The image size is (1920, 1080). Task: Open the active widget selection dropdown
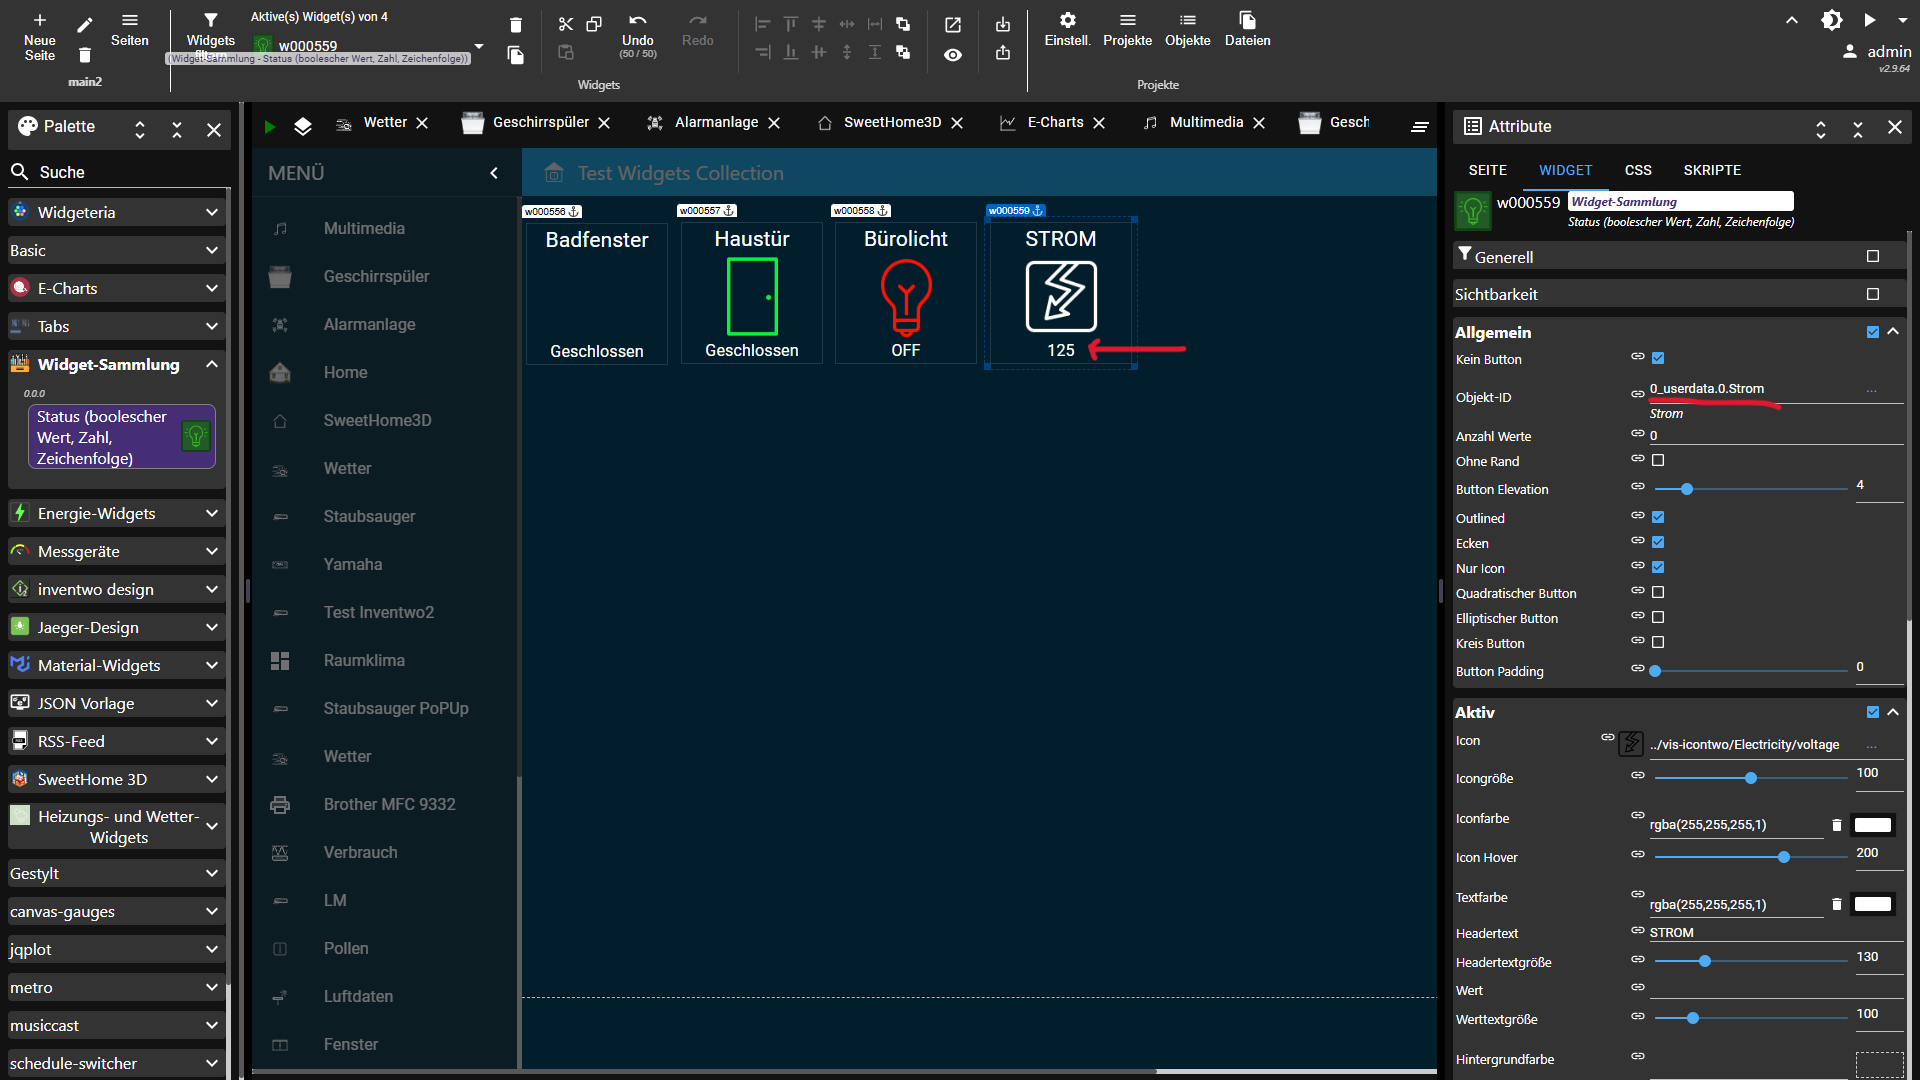click(479, 46)
